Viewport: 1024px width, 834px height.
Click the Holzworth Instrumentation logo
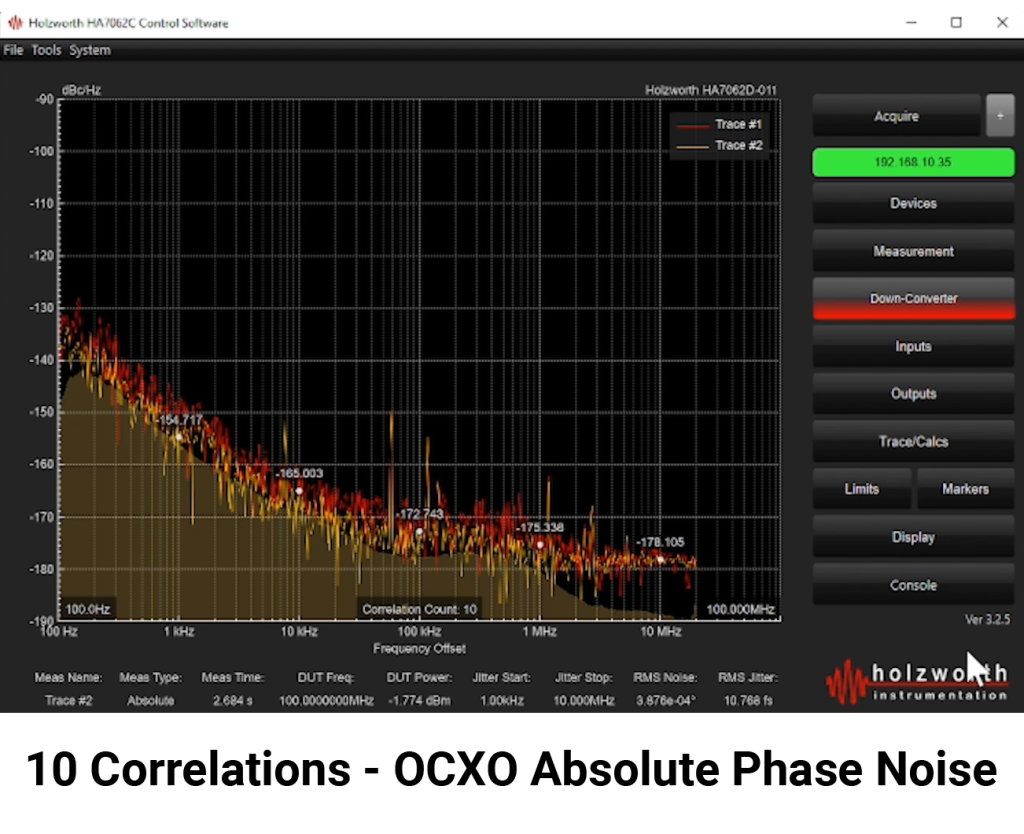[x=917, y=681]
